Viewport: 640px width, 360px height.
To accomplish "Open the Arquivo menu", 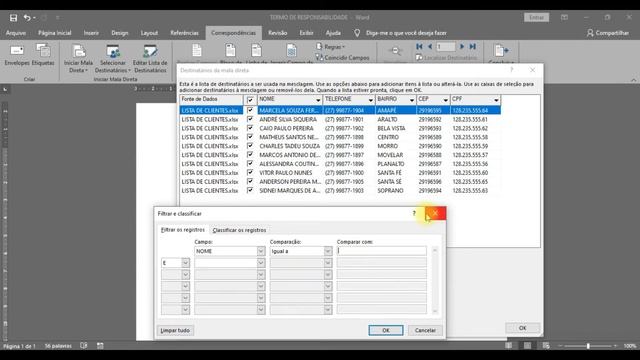I will [x=16, y=33].
